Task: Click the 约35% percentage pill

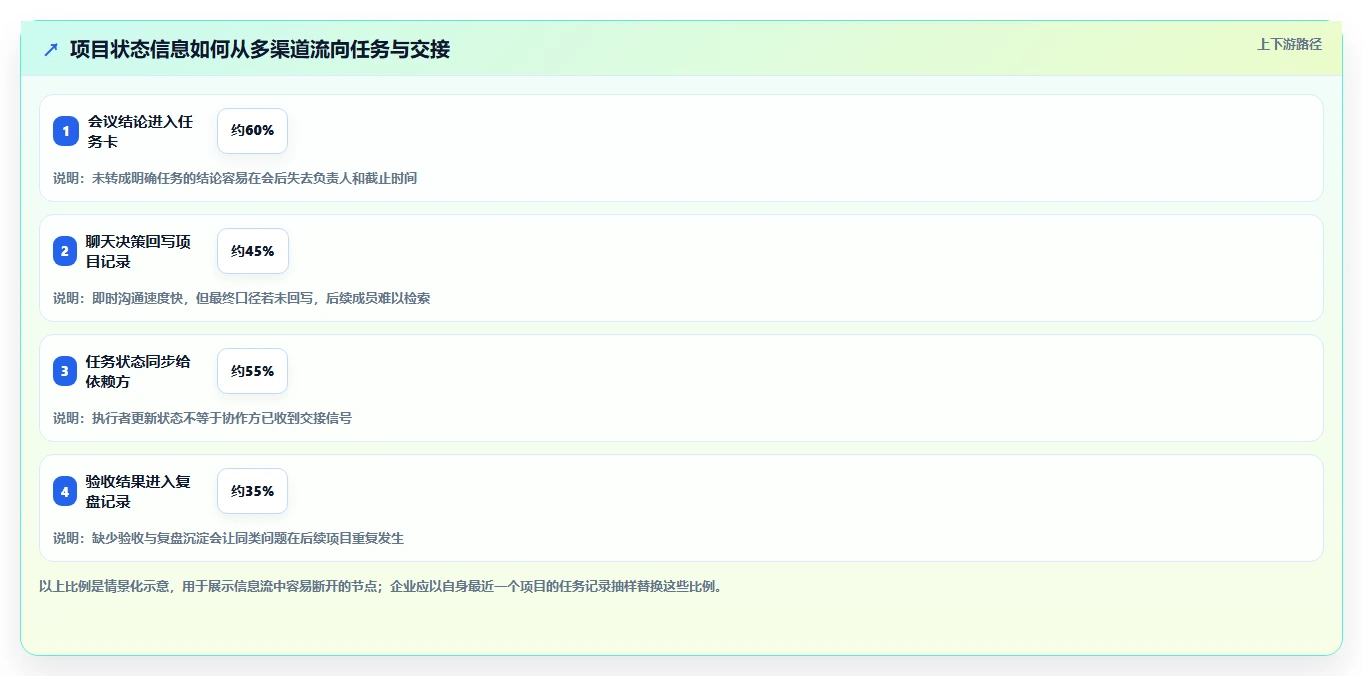Action: click(x=252, y=491)
